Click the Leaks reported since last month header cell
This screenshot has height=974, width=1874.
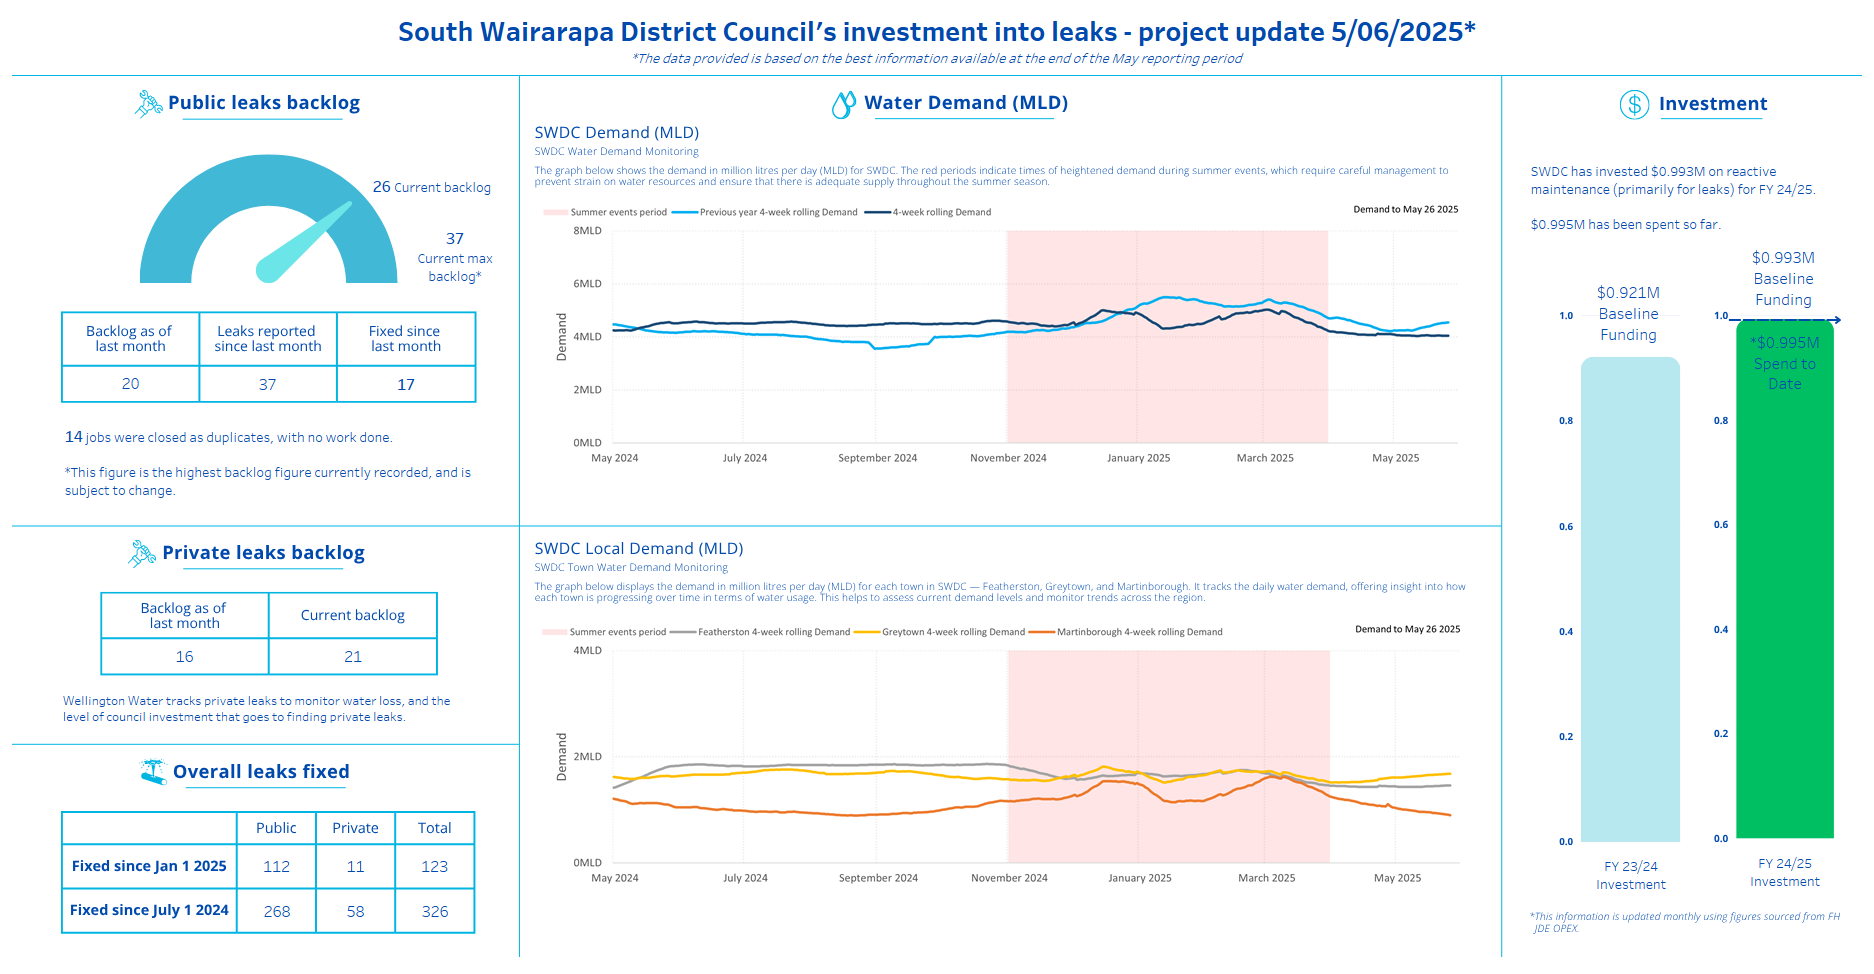(268, 339)
